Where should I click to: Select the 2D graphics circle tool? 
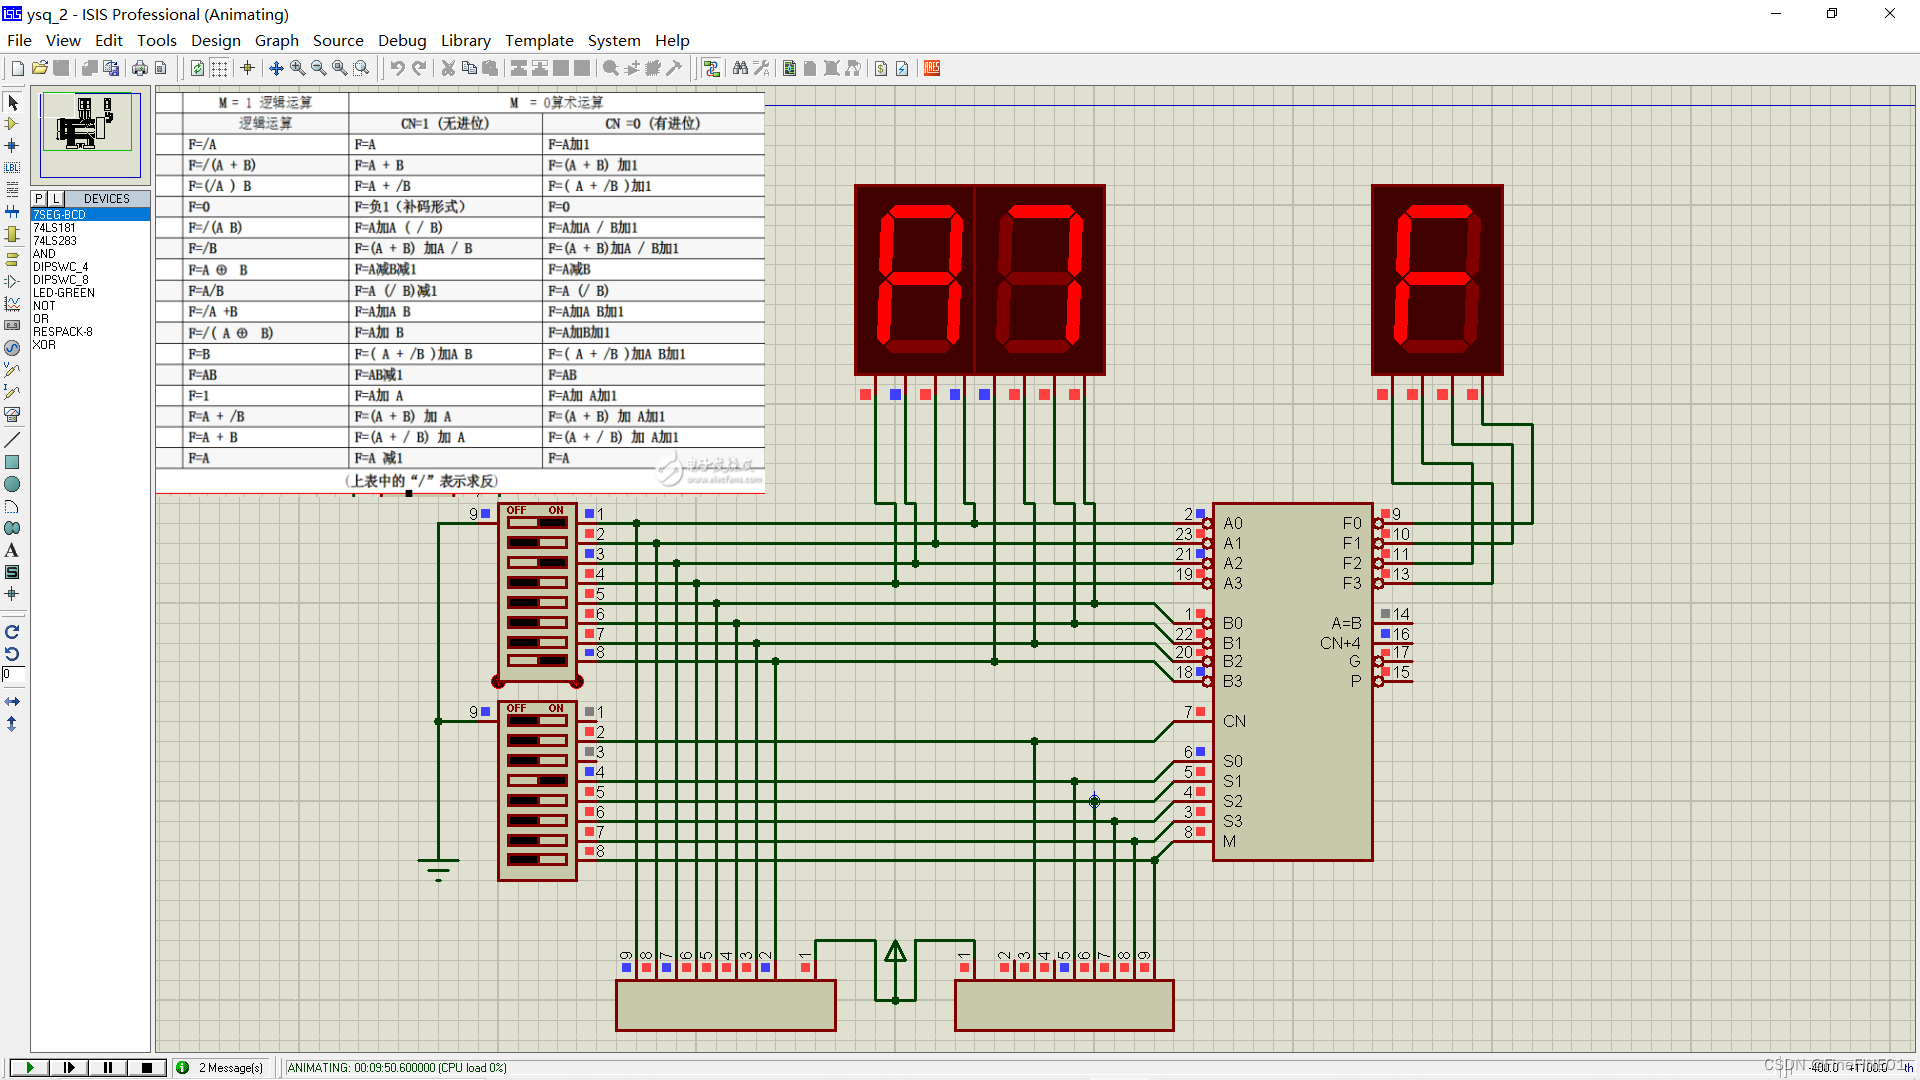[12, 484]
